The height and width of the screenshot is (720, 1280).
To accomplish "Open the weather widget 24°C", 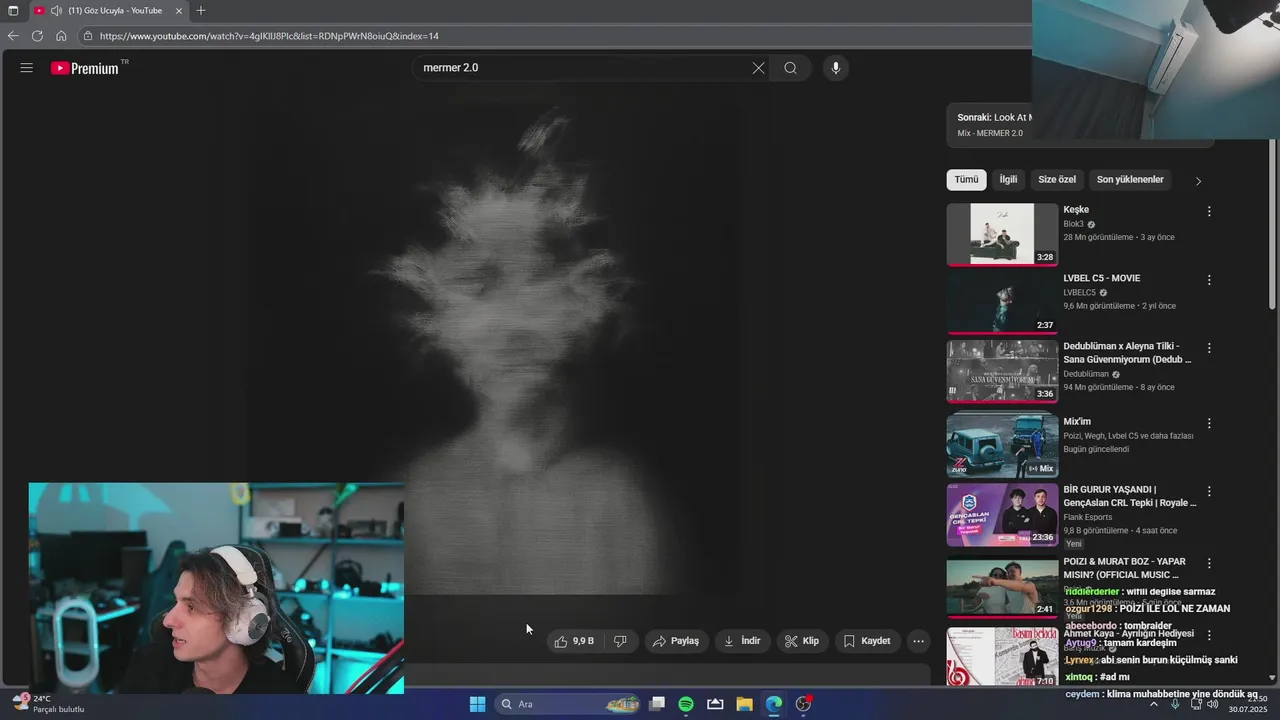I will coord(48,704).
